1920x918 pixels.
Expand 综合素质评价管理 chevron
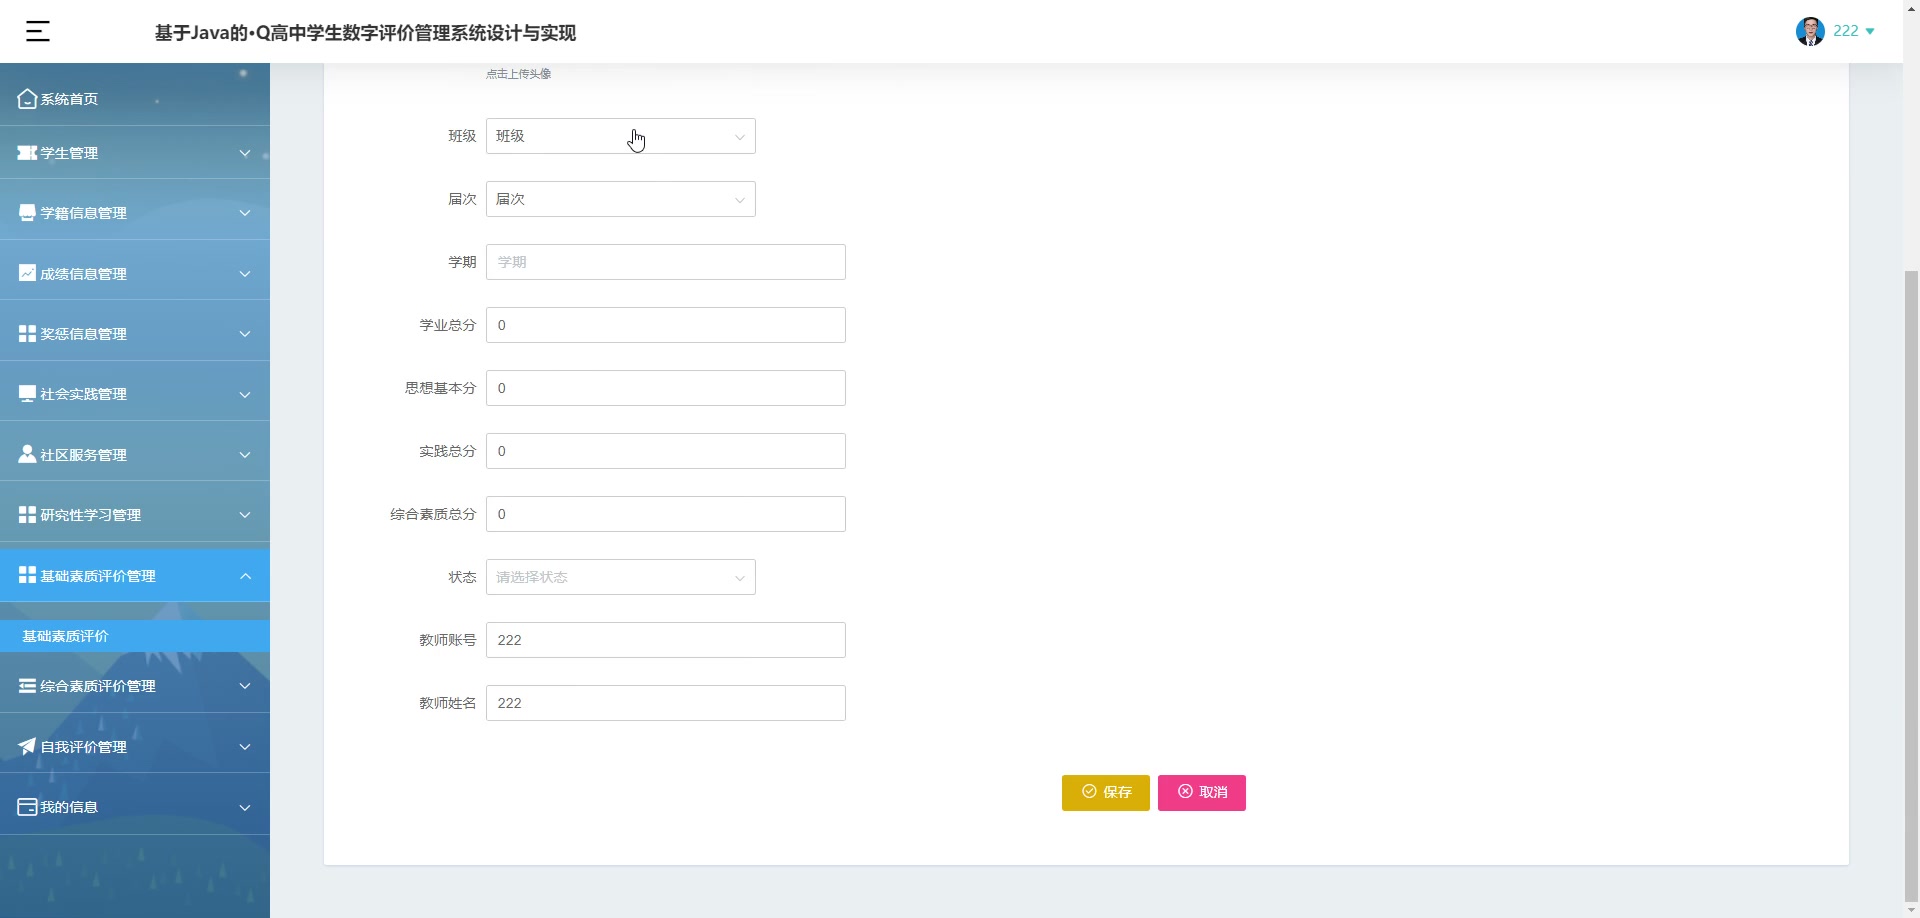245,686
